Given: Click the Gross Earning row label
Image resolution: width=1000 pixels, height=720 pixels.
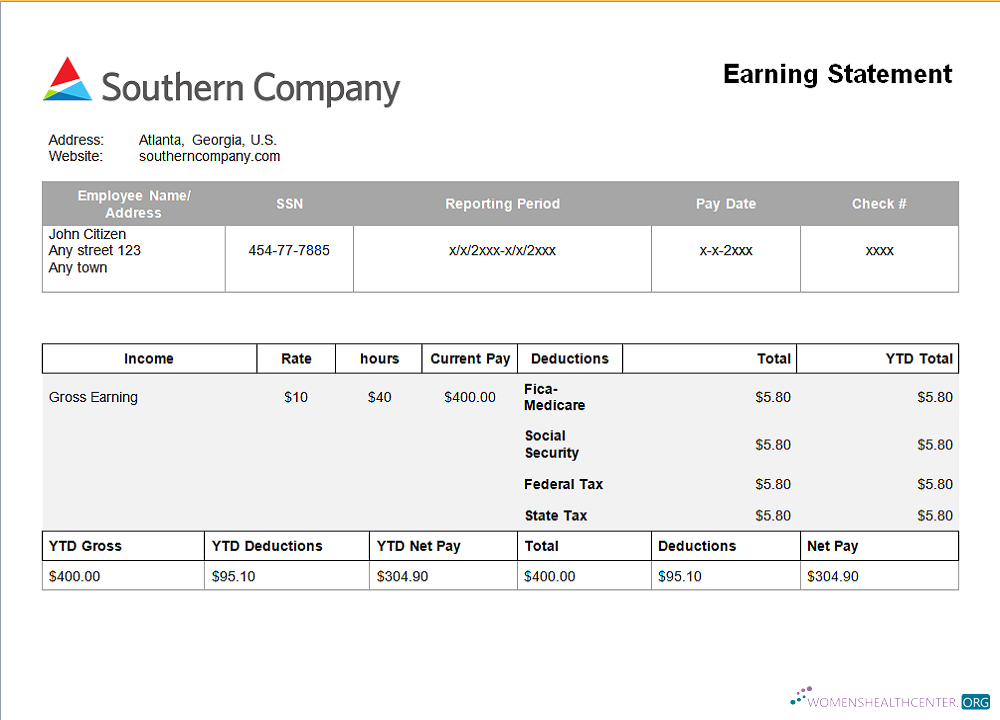Looking at the screenshot, I should (94, 397).
